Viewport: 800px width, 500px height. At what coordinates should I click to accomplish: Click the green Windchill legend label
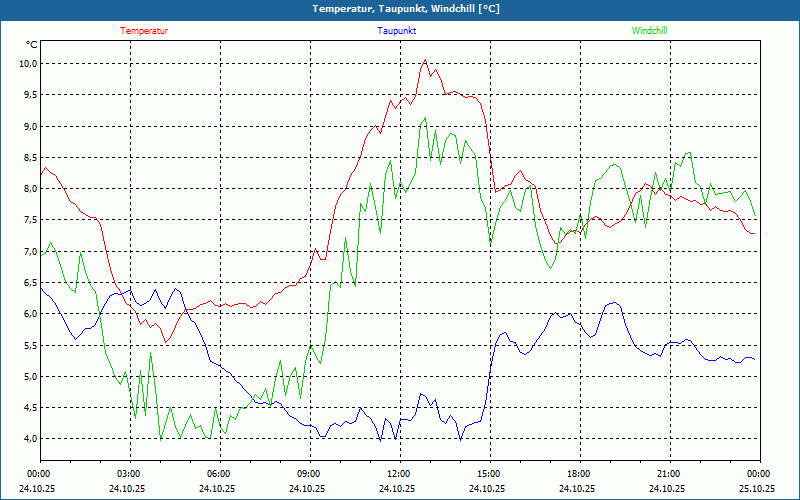coord(649,31)
